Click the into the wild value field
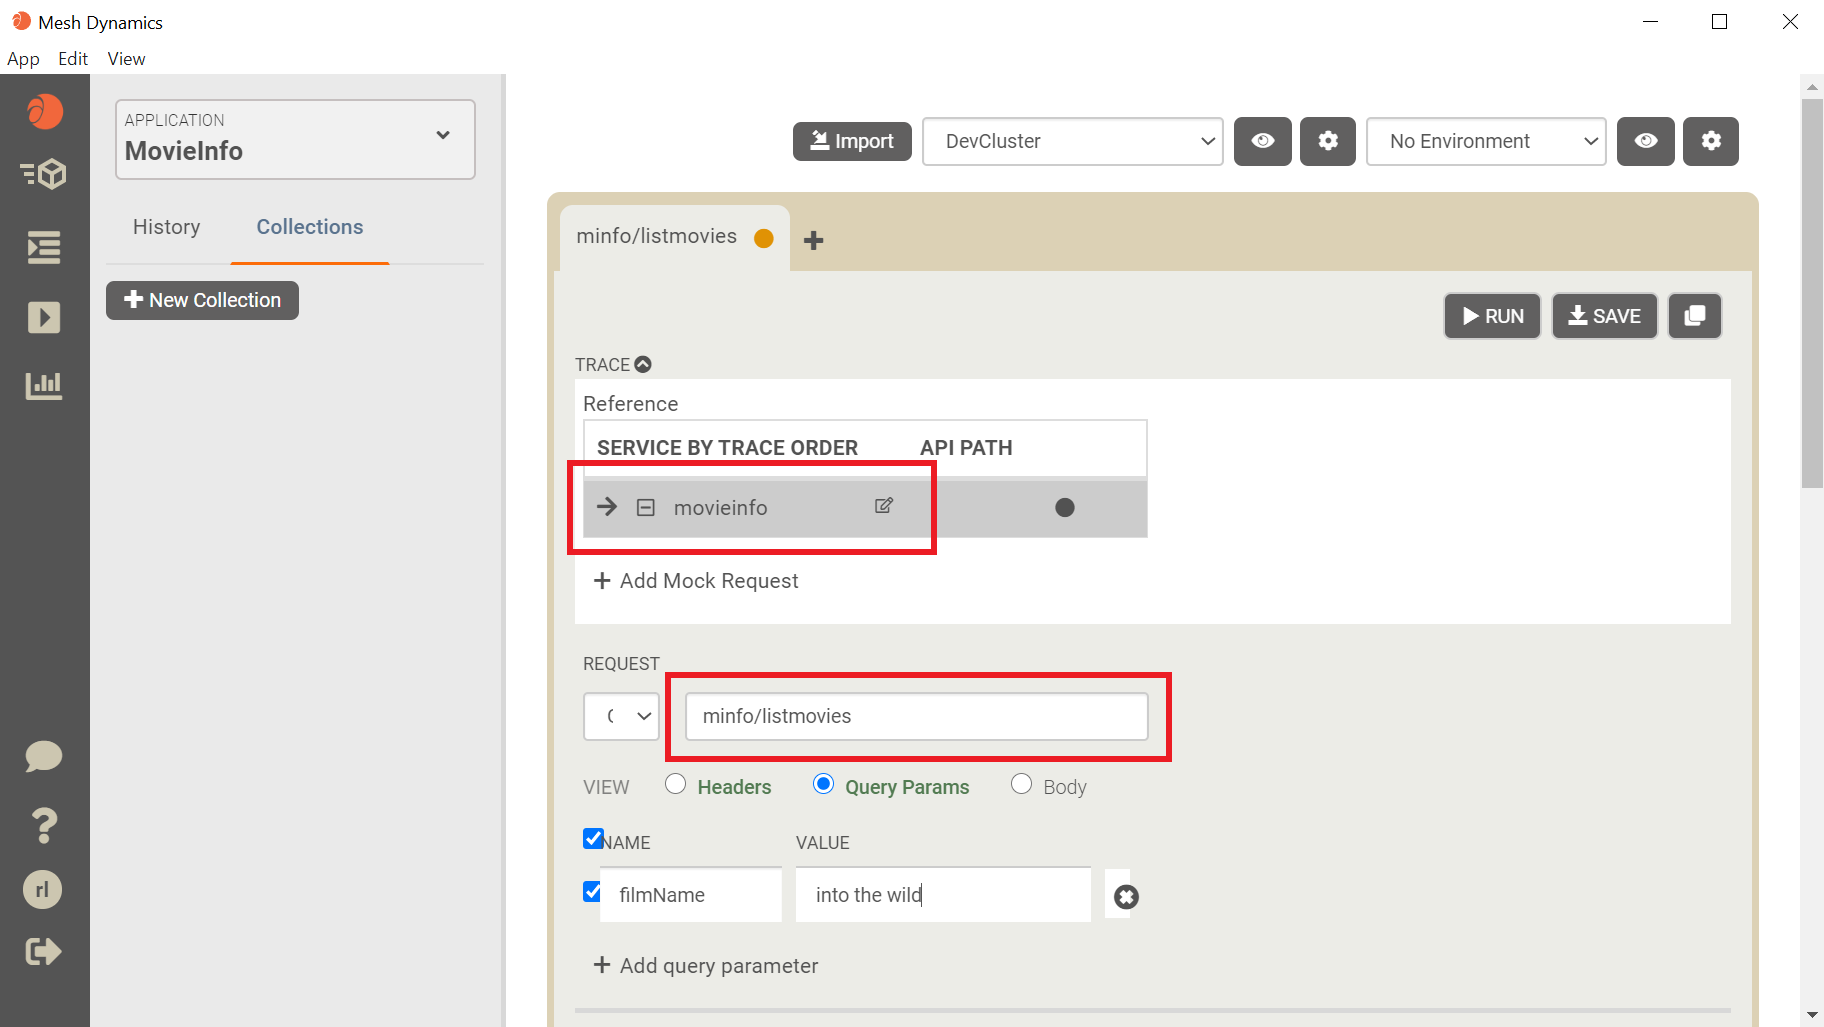The height and width of the screenshot is (1027, 1824). (x=943, y=895)
